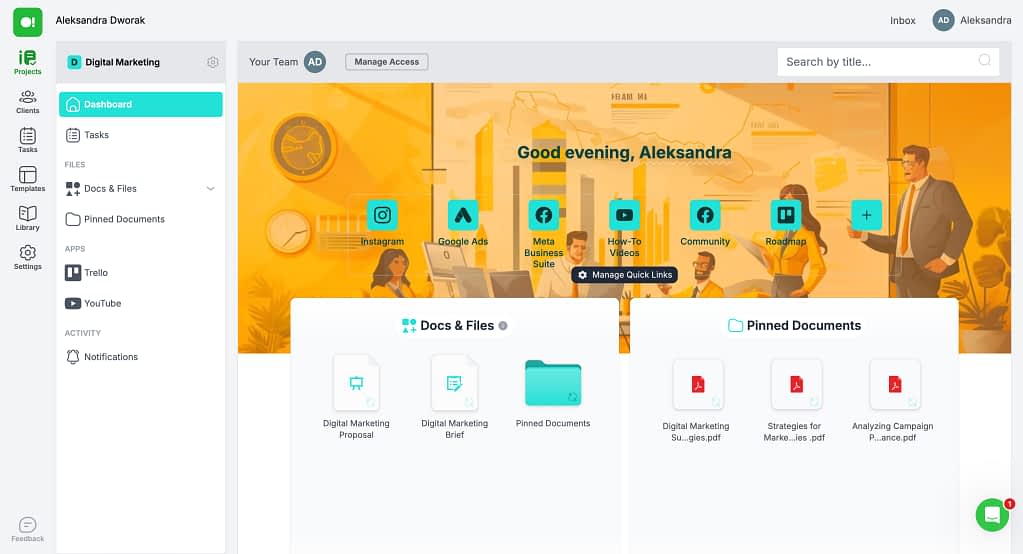
Task: Click the Docs & Files panel heading
Action: pyautogui.click(x=455, y=326)
